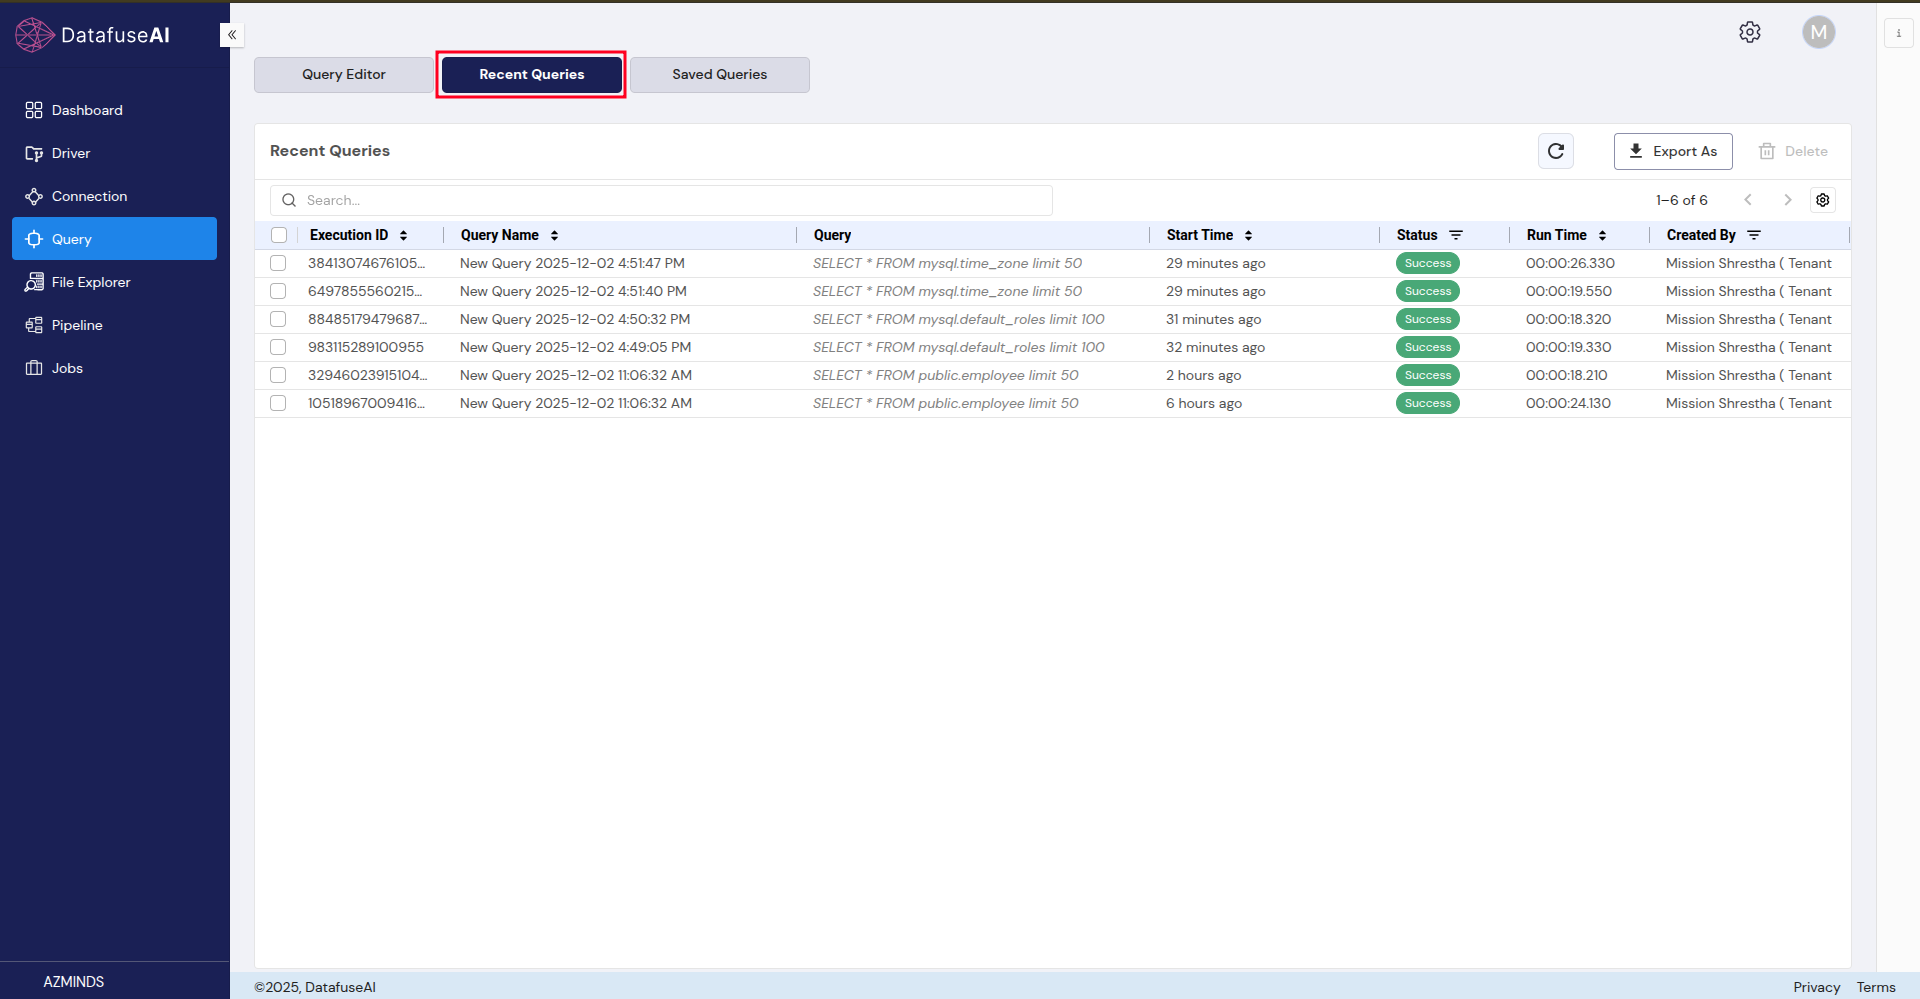The height and width of the screenshot is (999, 1920).
Task: Open the Pipeline section
Action: [x=77, y=325]
